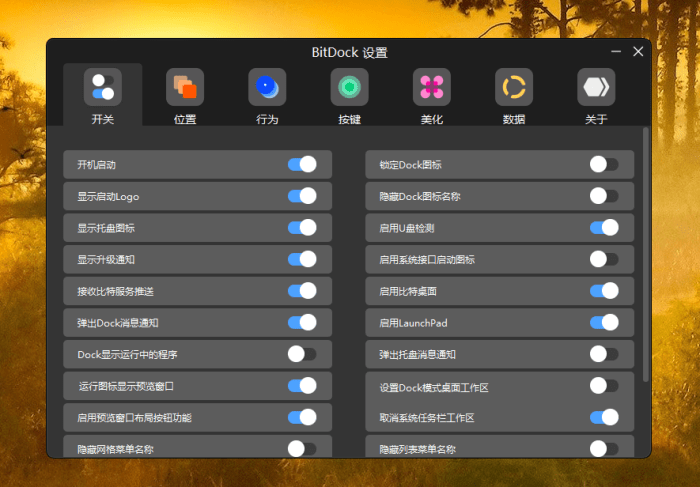Toggle 启用预览窗口布局按钮功能 switch
The image size is (700, 487).
[x=302, y=417]
